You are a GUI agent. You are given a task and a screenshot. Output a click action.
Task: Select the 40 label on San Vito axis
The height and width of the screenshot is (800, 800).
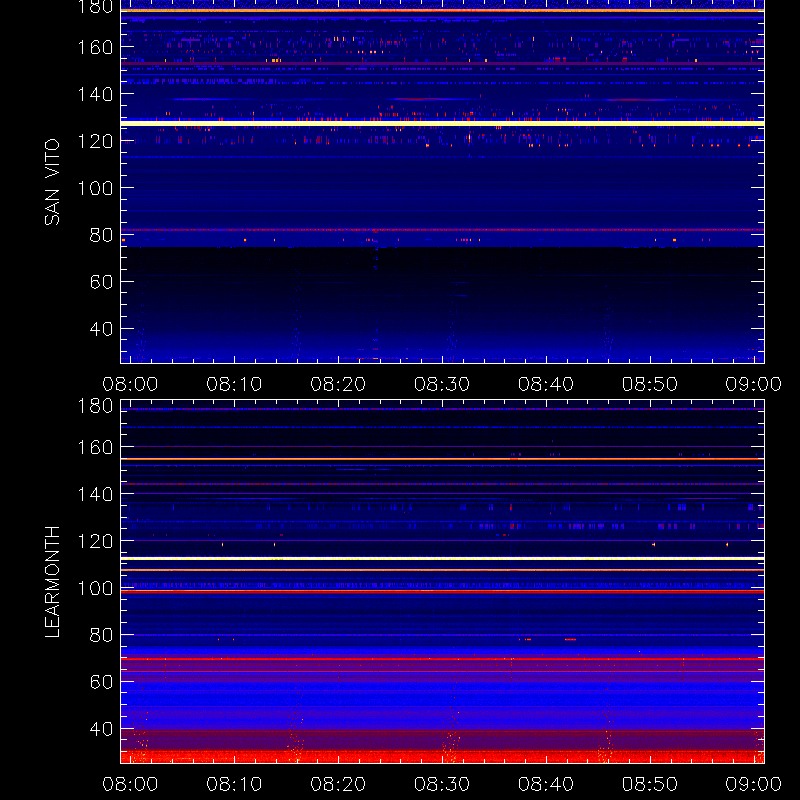pyautogui.click(x=102, y=329)
